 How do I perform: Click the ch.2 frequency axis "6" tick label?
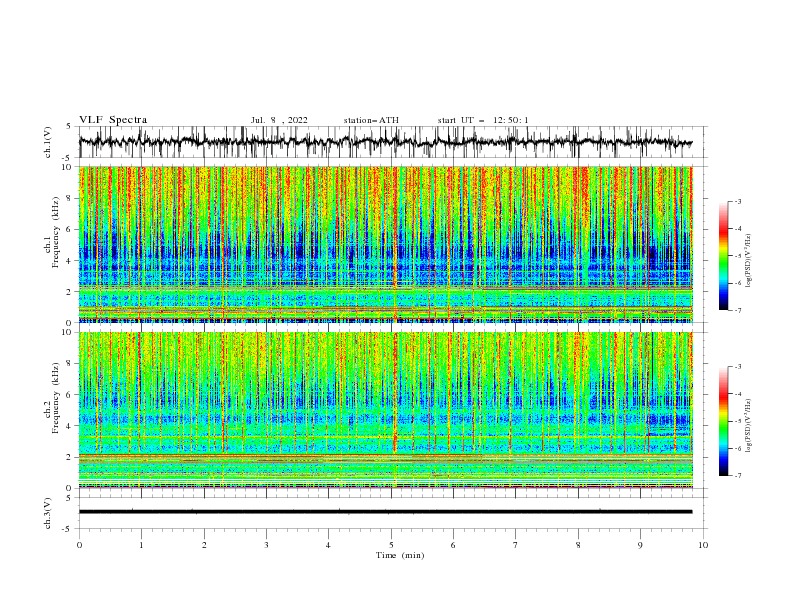click(69, 395)
